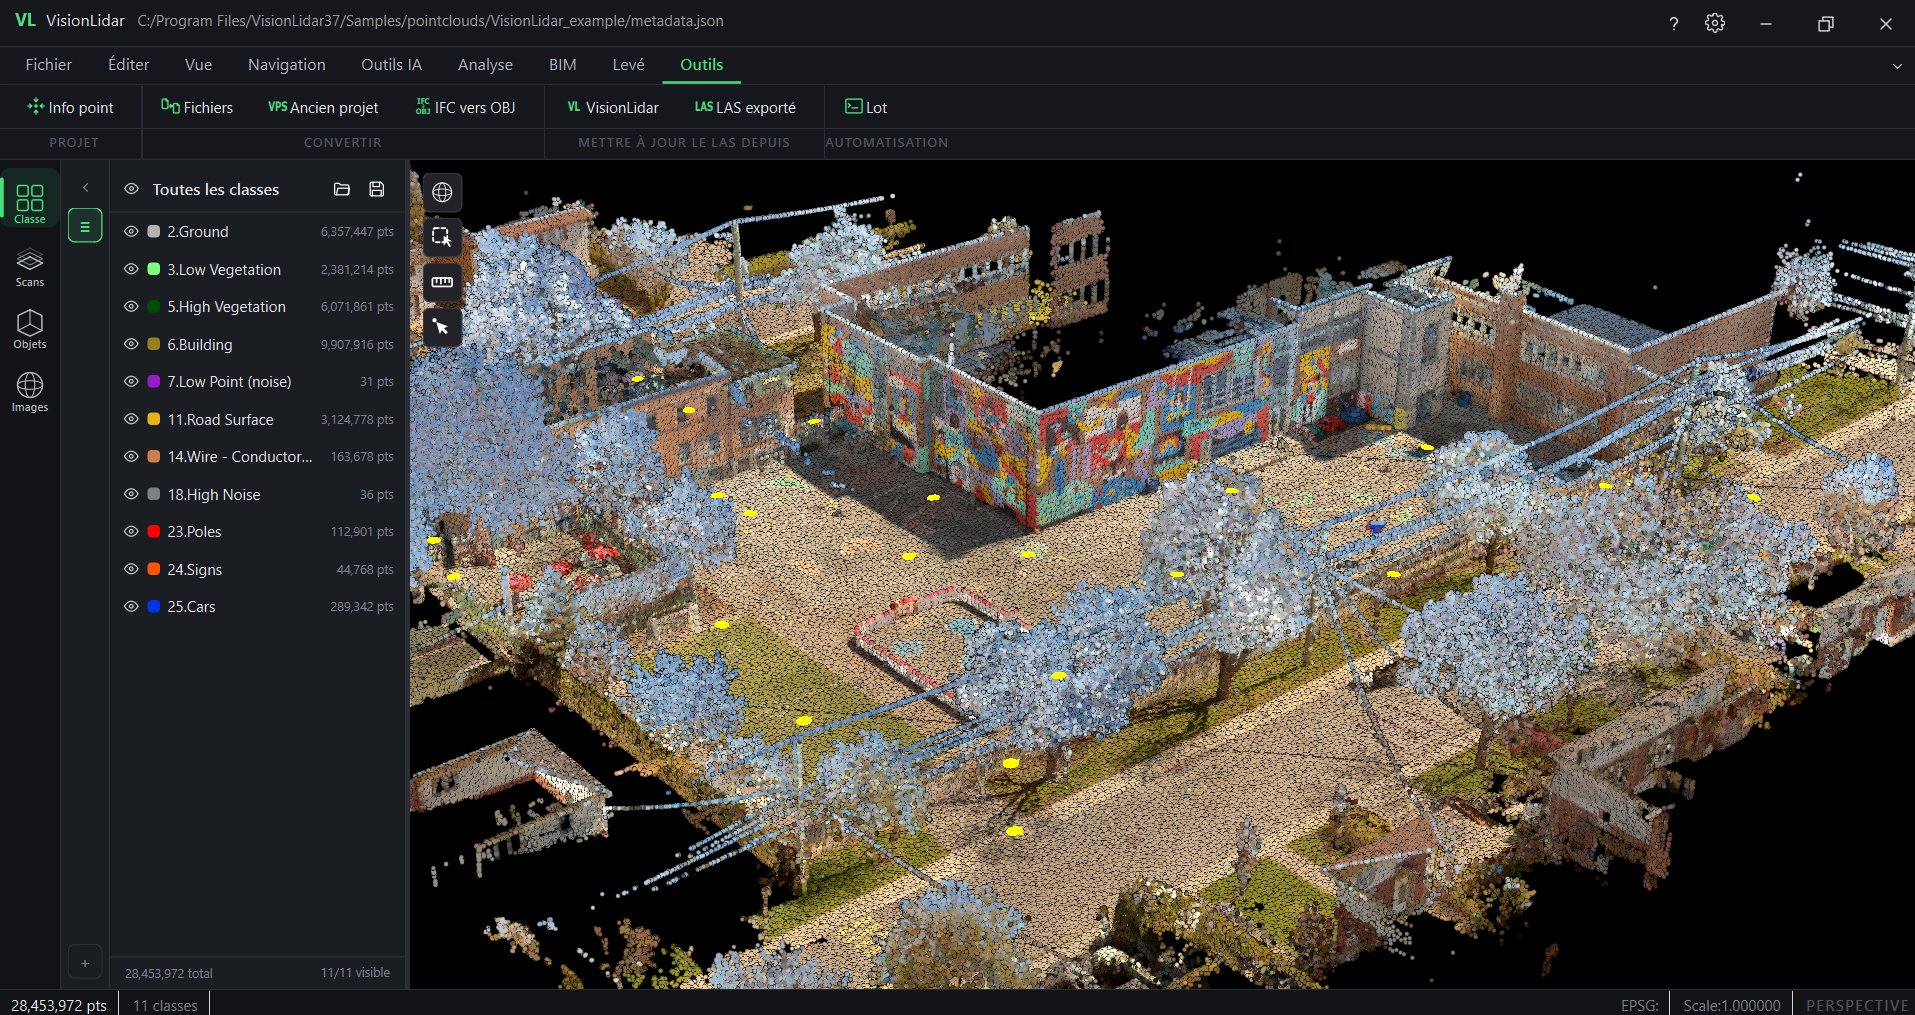The width and height of the screenshot is (1915, 1015).
Task: Hide the 3.Low Vegetation class
Action: (x=131, y=269)
